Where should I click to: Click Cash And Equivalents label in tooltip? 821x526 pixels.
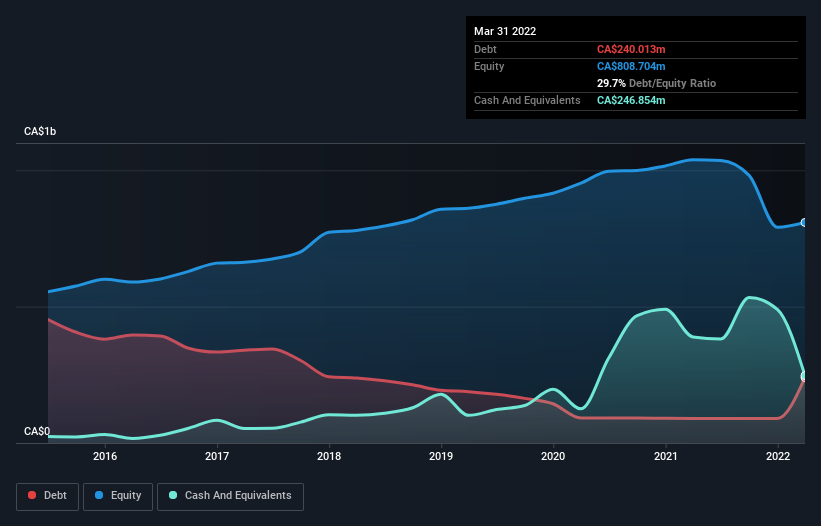click(x=527, y=100)
